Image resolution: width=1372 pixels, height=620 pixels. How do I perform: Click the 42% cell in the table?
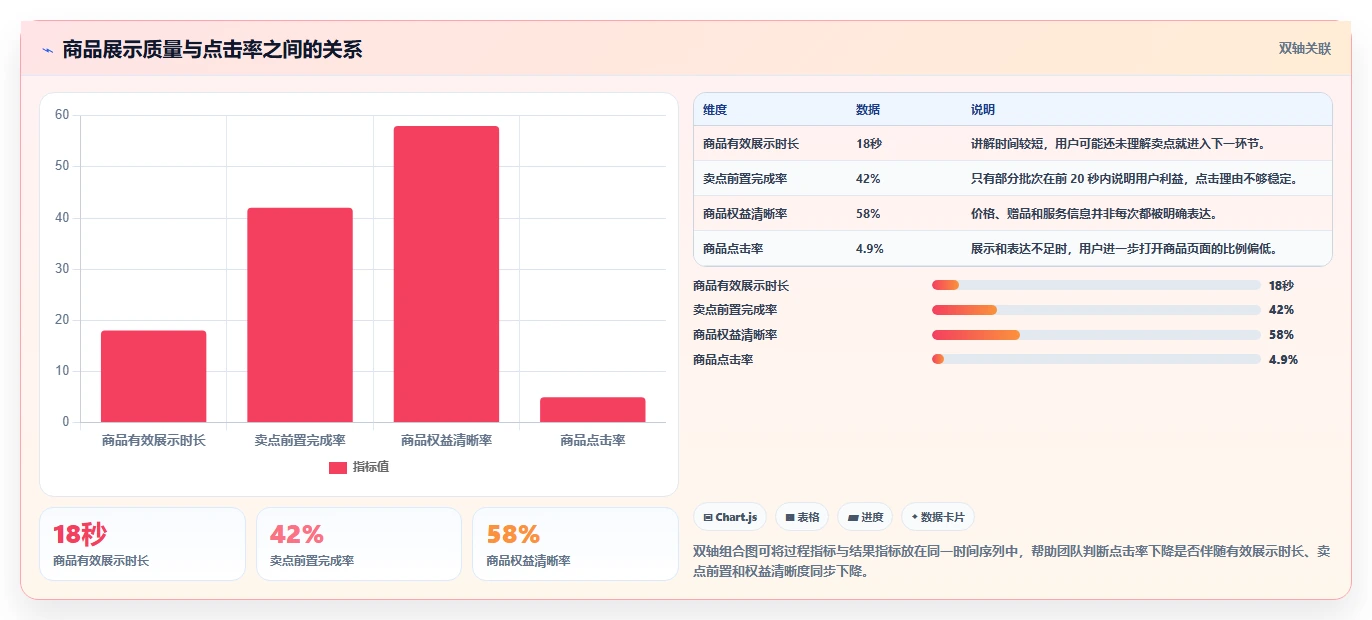868,179
